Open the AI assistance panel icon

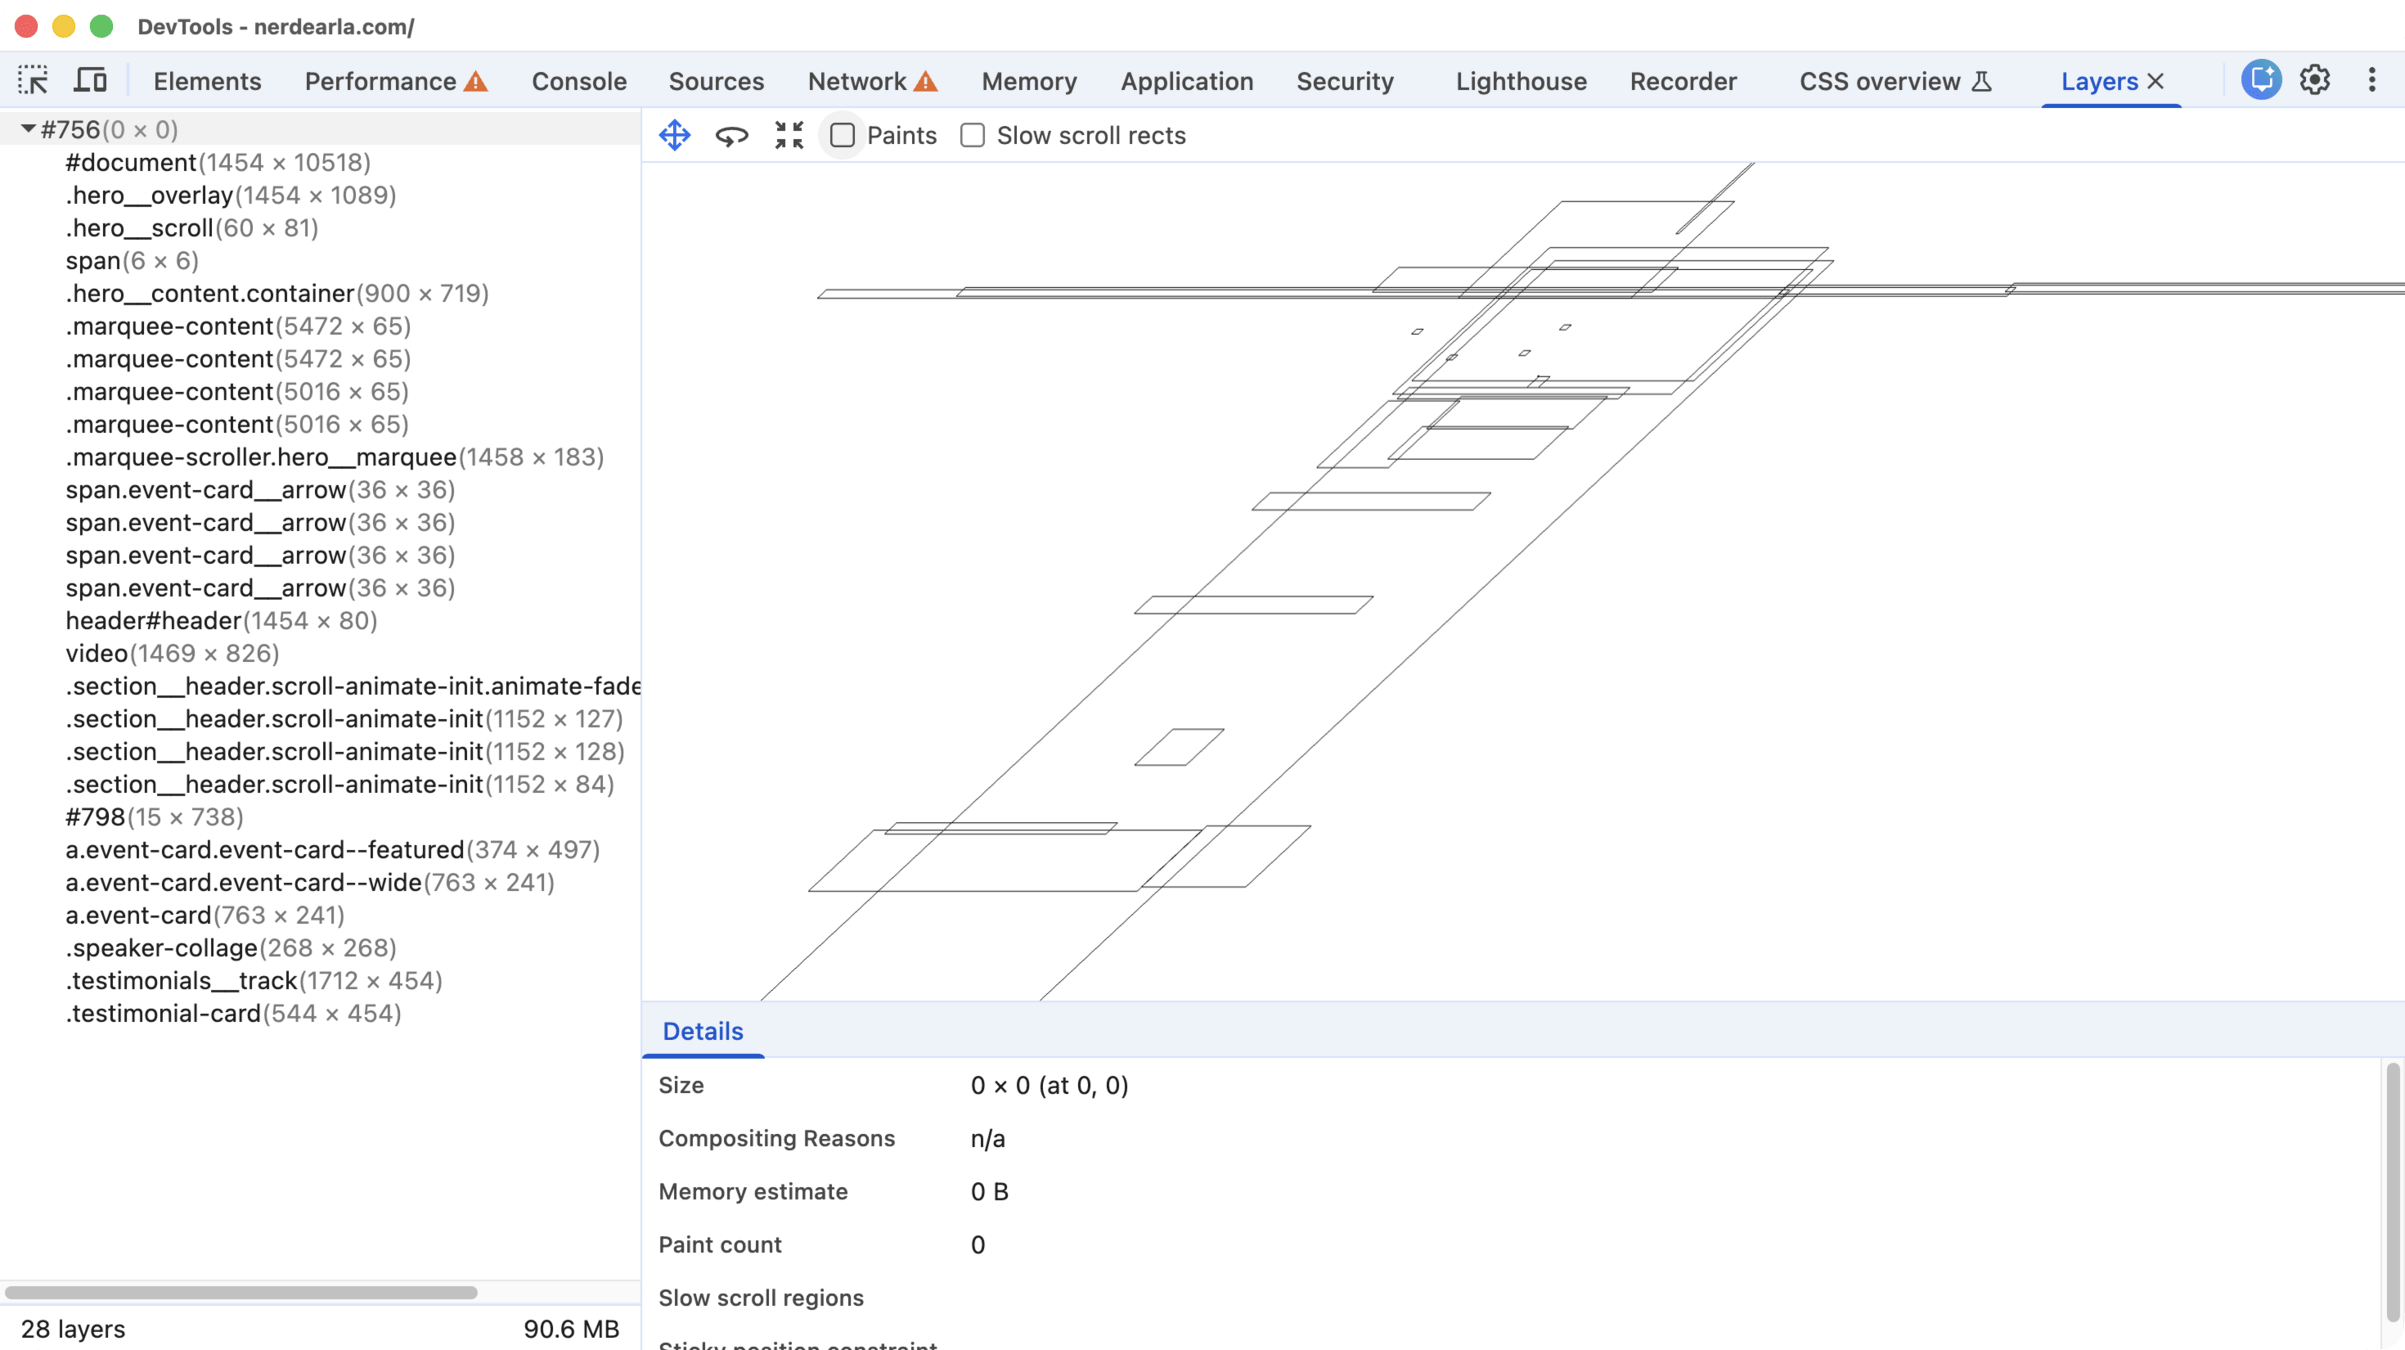[x=2260, y=80]
